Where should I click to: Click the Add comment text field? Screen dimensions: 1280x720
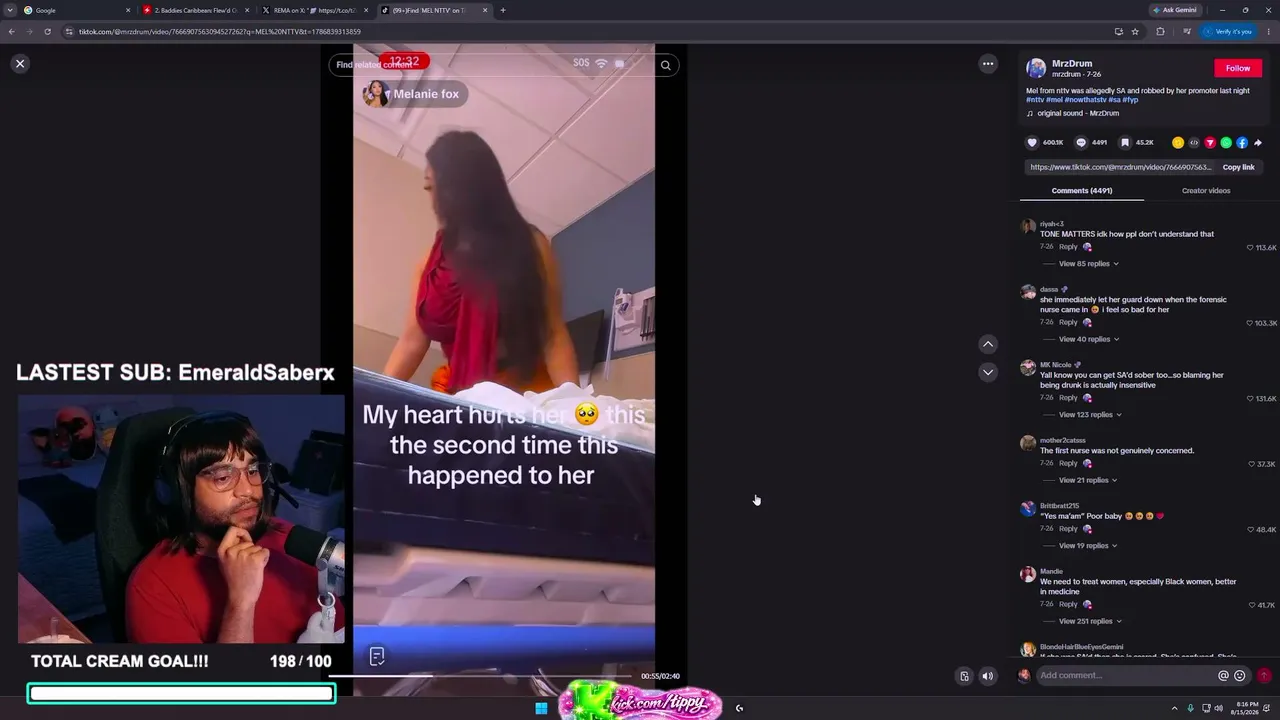(1125, 676)
